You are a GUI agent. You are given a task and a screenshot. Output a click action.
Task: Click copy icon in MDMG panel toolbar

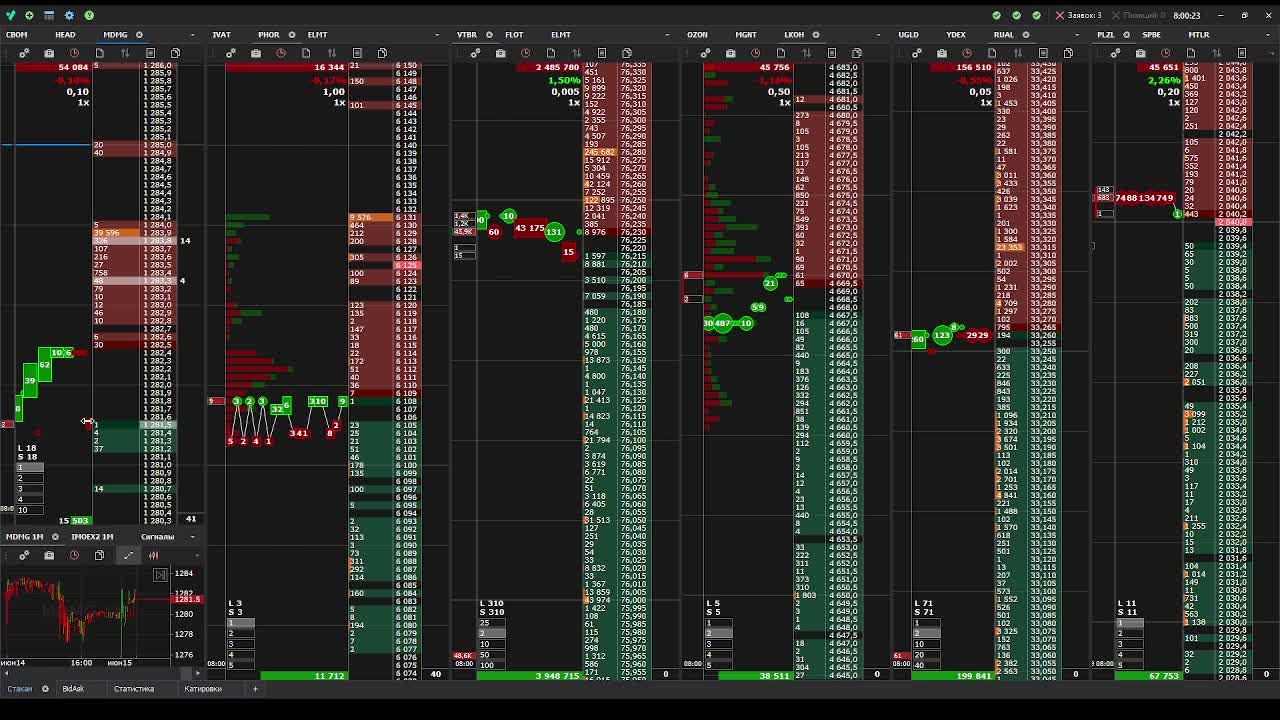click(x=175, y=53)
